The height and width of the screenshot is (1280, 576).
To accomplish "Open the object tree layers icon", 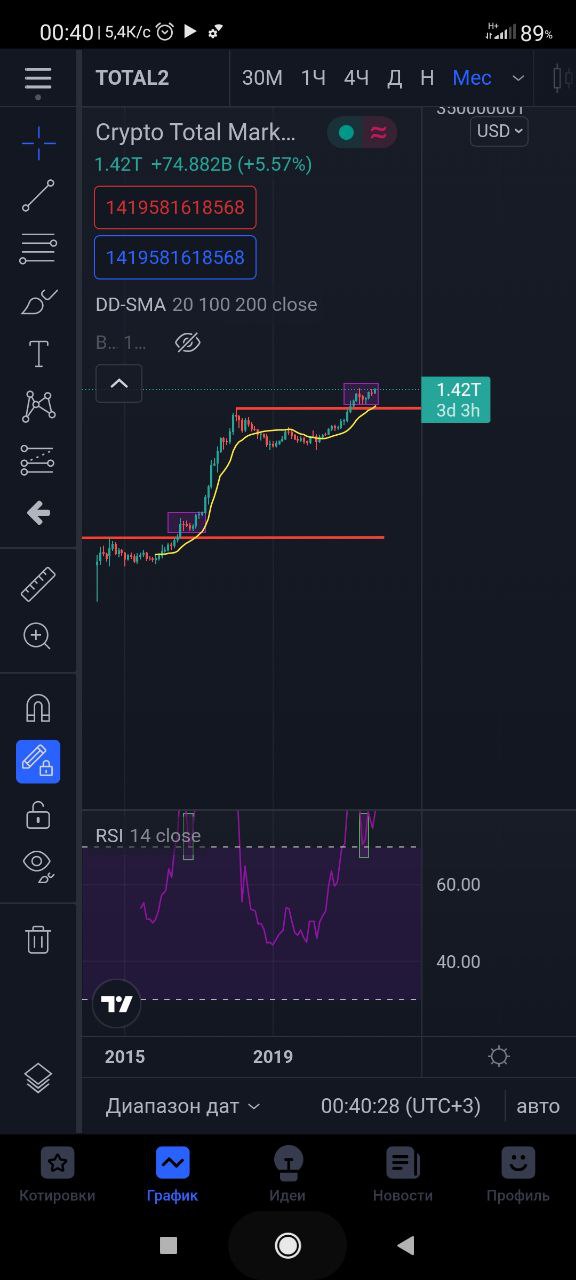I will pos(38,1078).
